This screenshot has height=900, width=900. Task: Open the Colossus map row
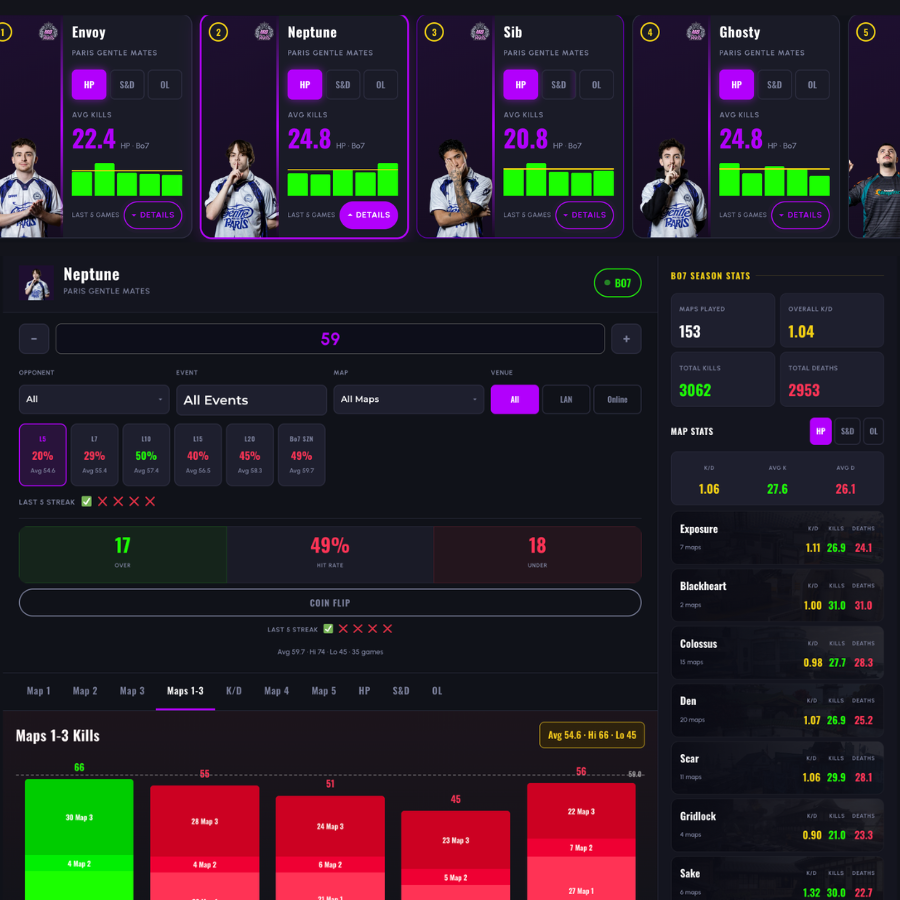(x=777, y=652)
